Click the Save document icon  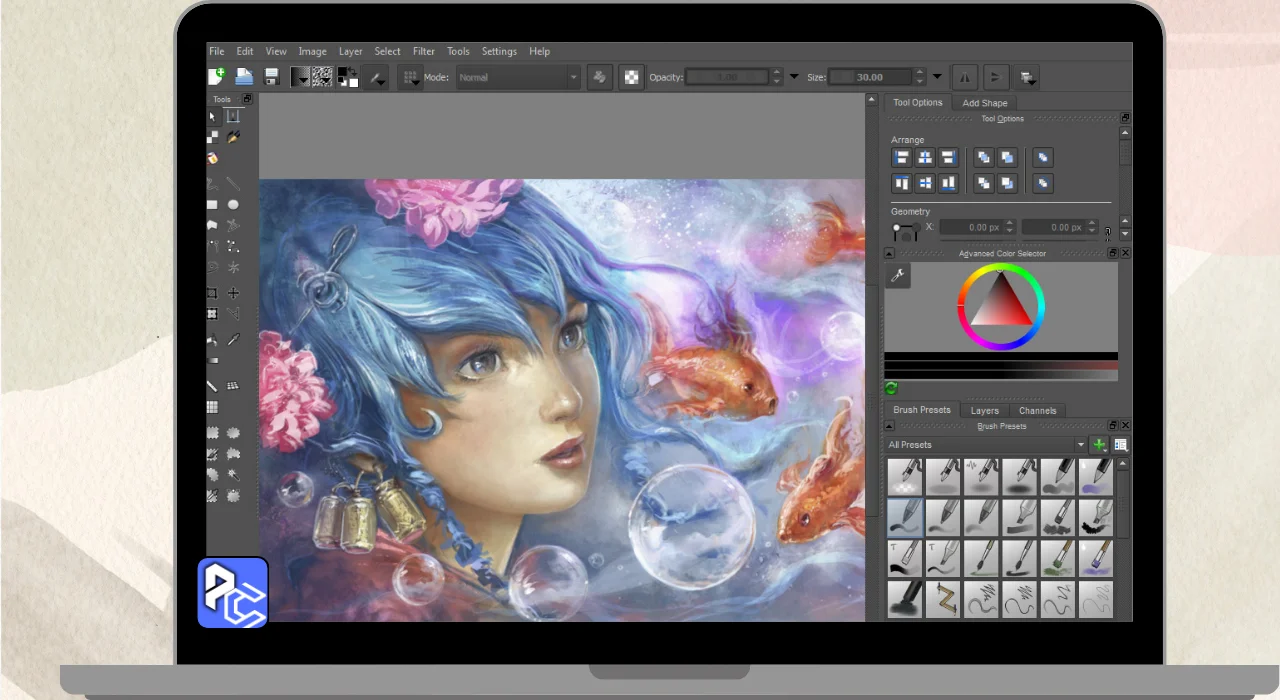pos(271,77)
